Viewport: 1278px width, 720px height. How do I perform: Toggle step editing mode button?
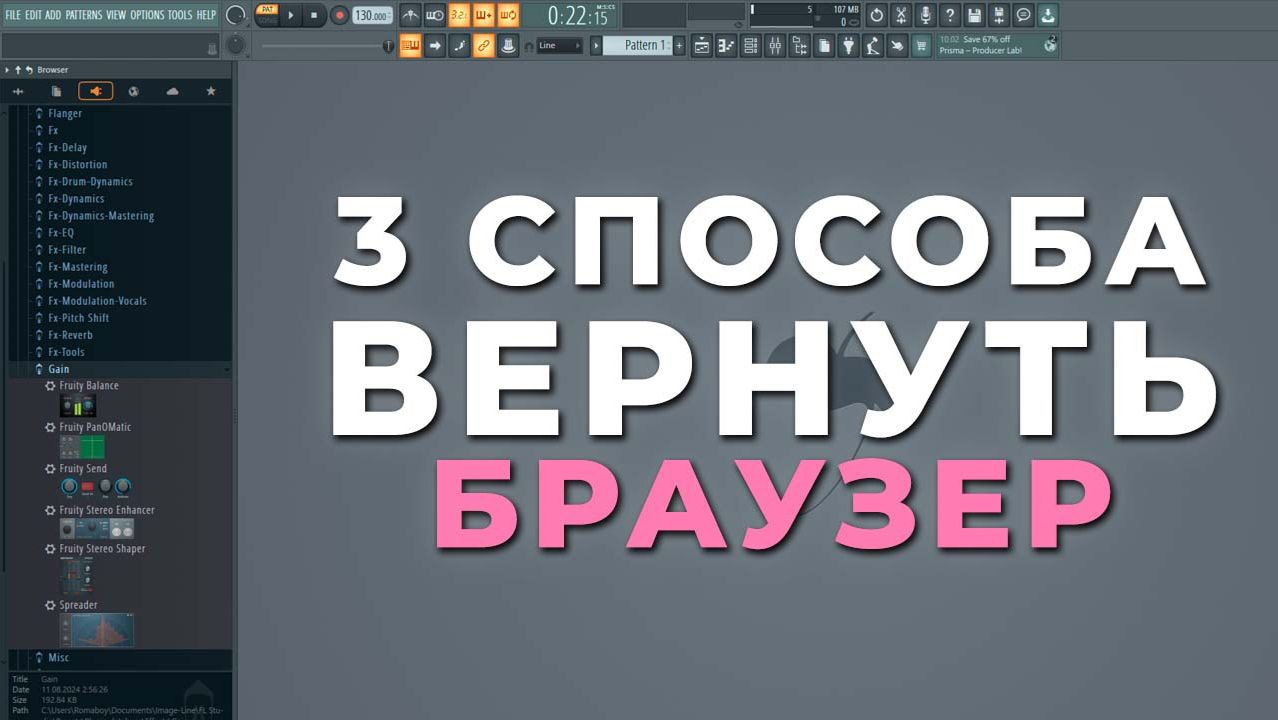tap(459, 45)
